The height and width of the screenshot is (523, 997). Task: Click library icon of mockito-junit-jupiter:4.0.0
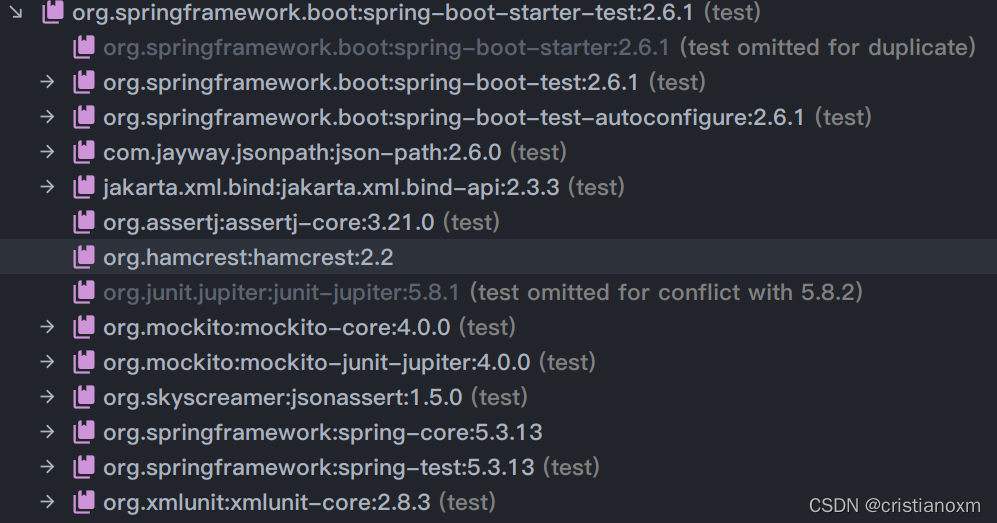pos(84,362)
